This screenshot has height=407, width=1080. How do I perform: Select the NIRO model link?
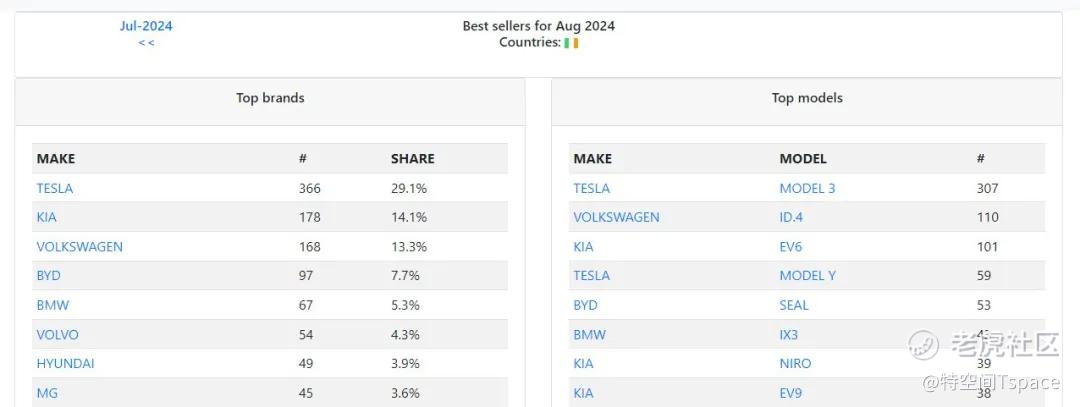coord(795,363)
